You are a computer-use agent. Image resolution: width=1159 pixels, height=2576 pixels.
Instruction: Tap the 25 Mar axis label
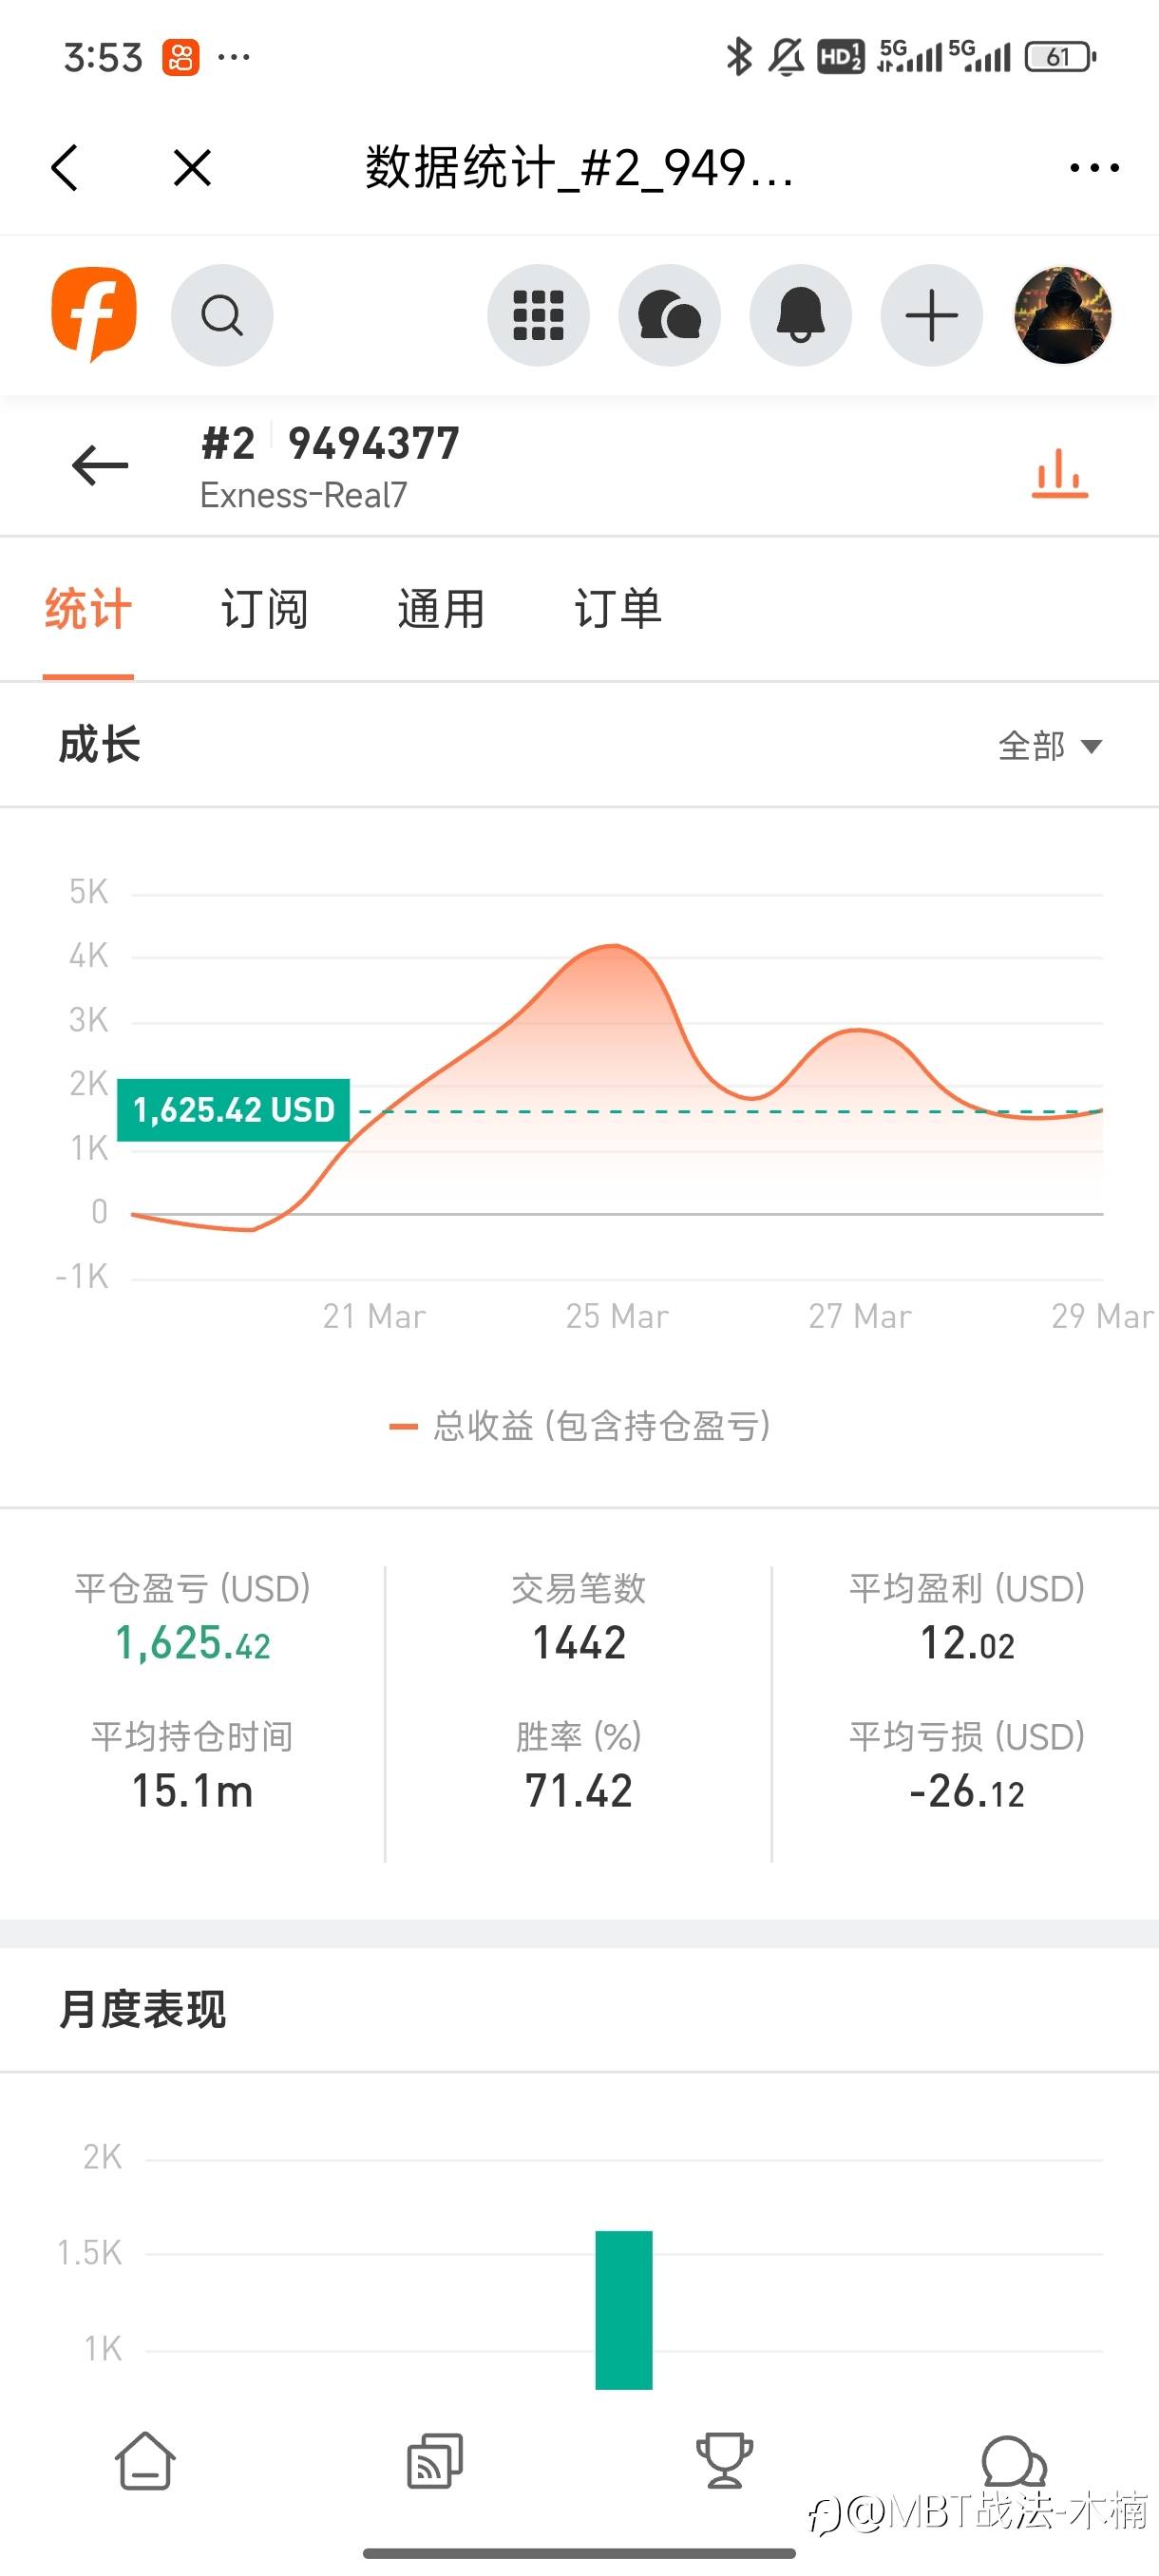pos(617,1316)
